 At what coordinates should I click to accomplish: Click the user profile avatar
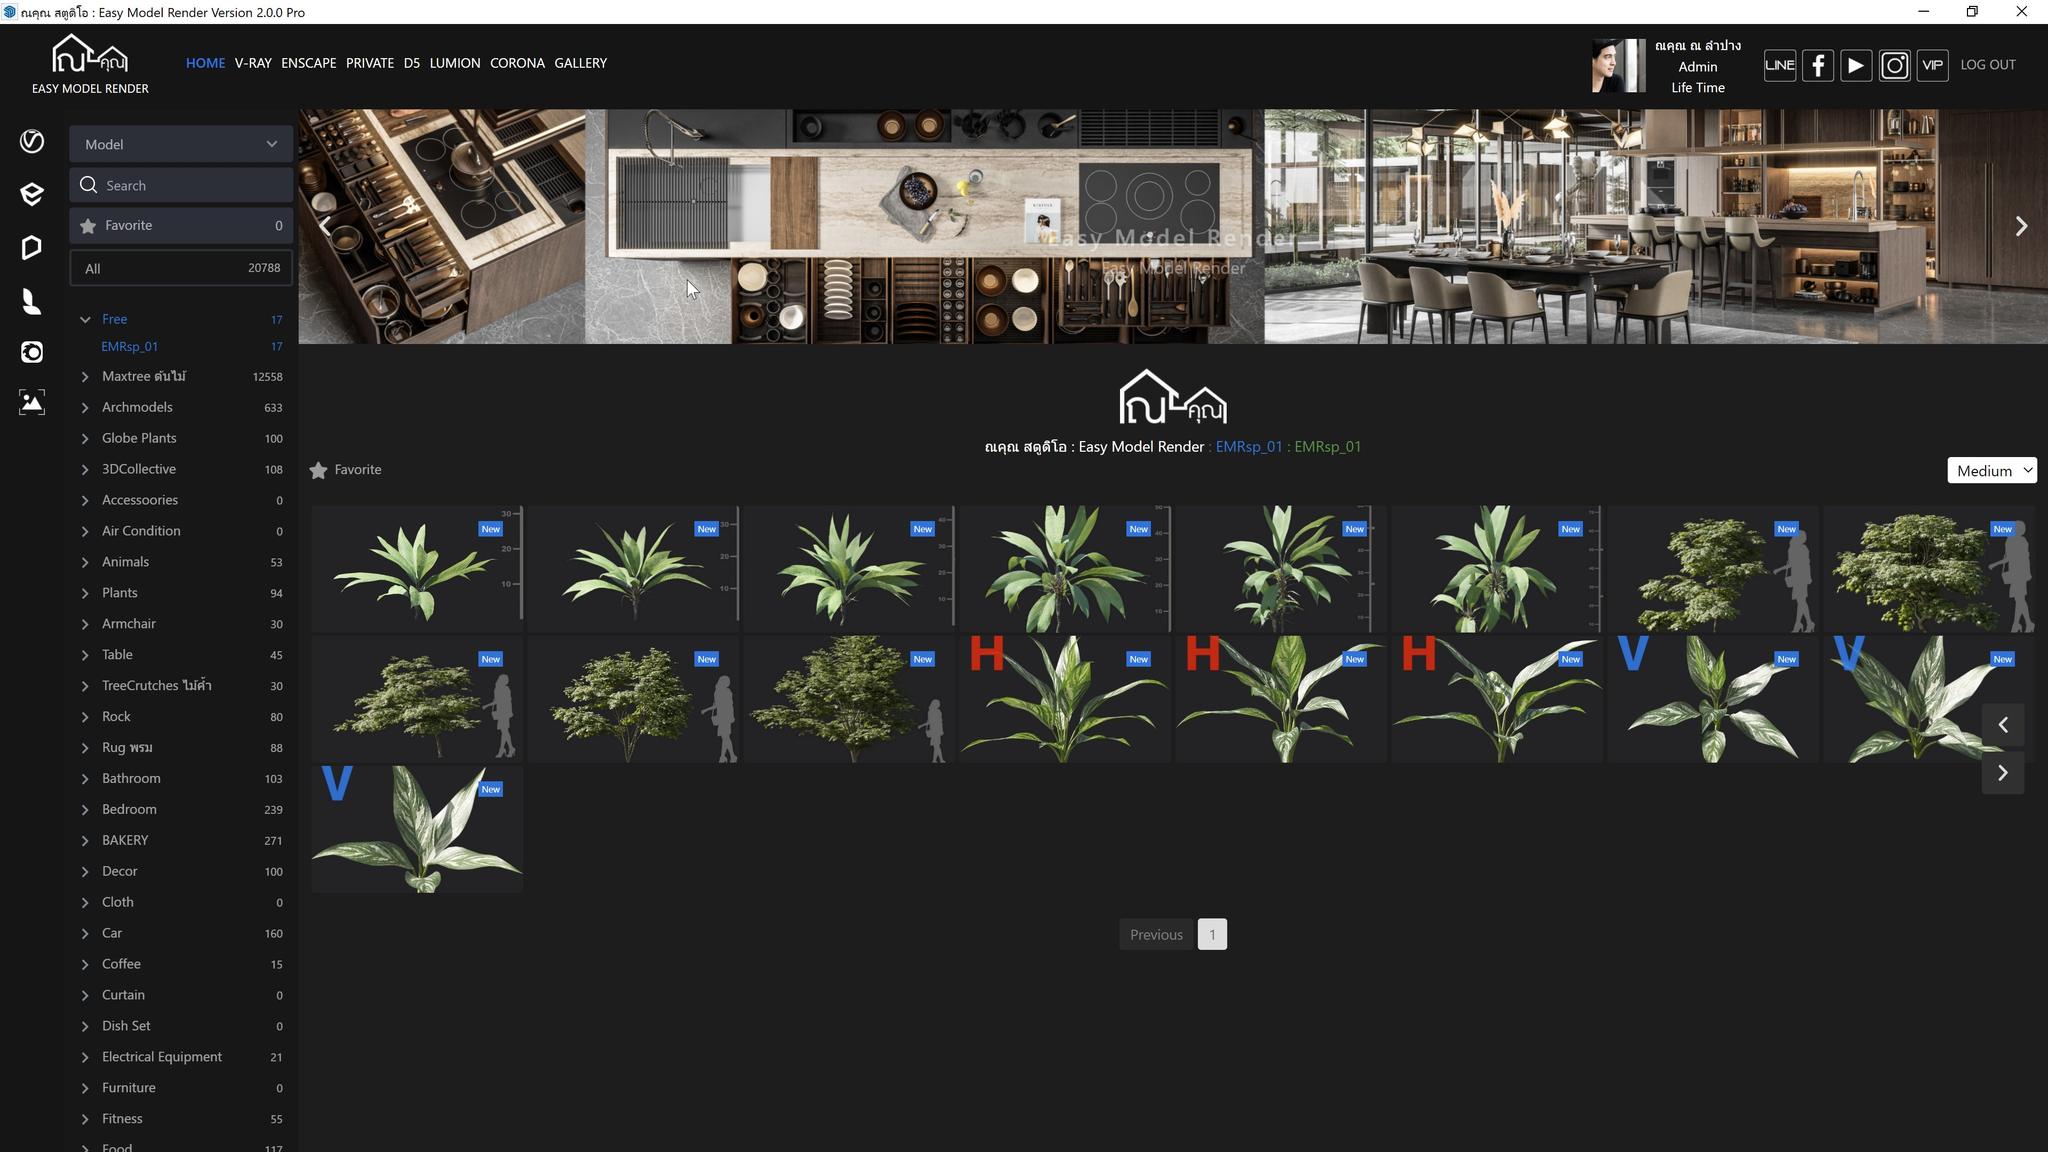tap(1618, 66)
